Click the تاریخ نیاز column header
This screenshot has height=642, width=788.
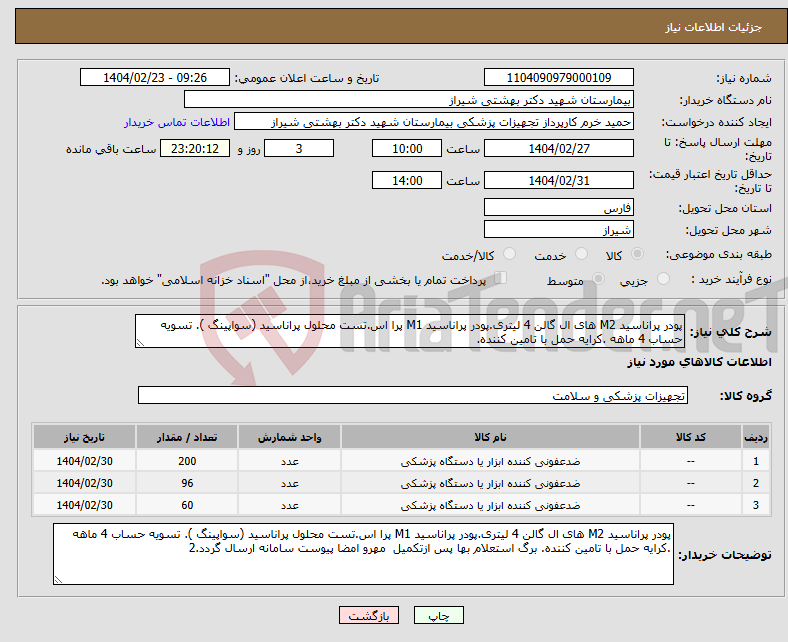pyautogui.click(x=84, y=437)
